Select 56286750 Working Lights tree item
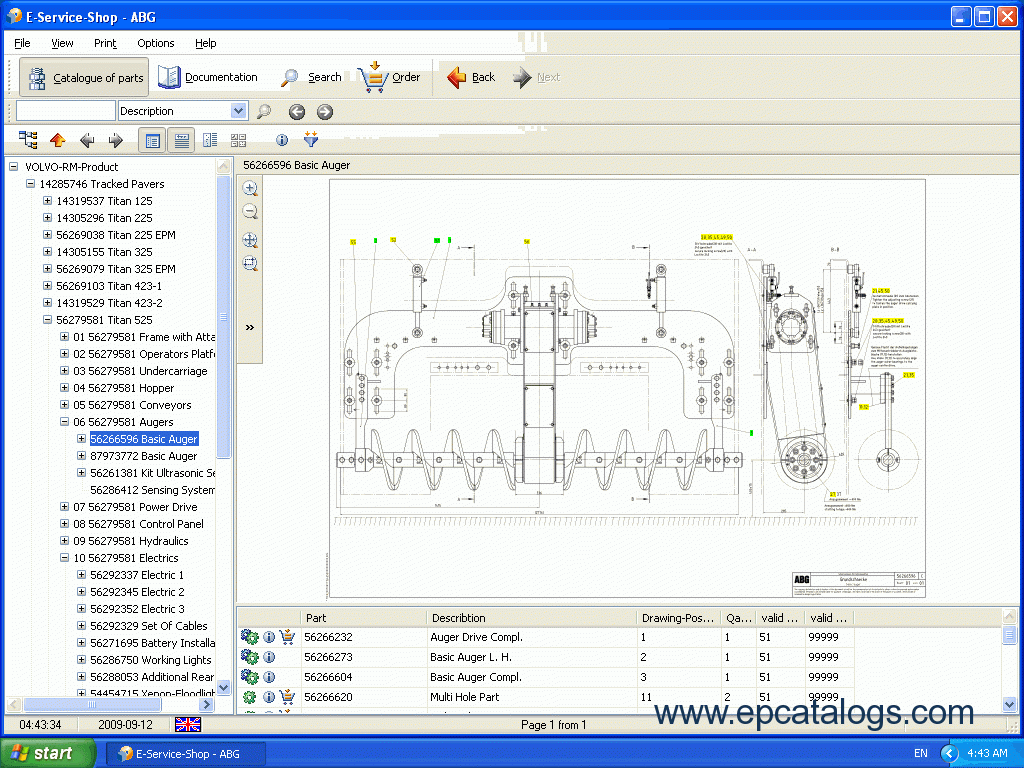 coord(151,660)
